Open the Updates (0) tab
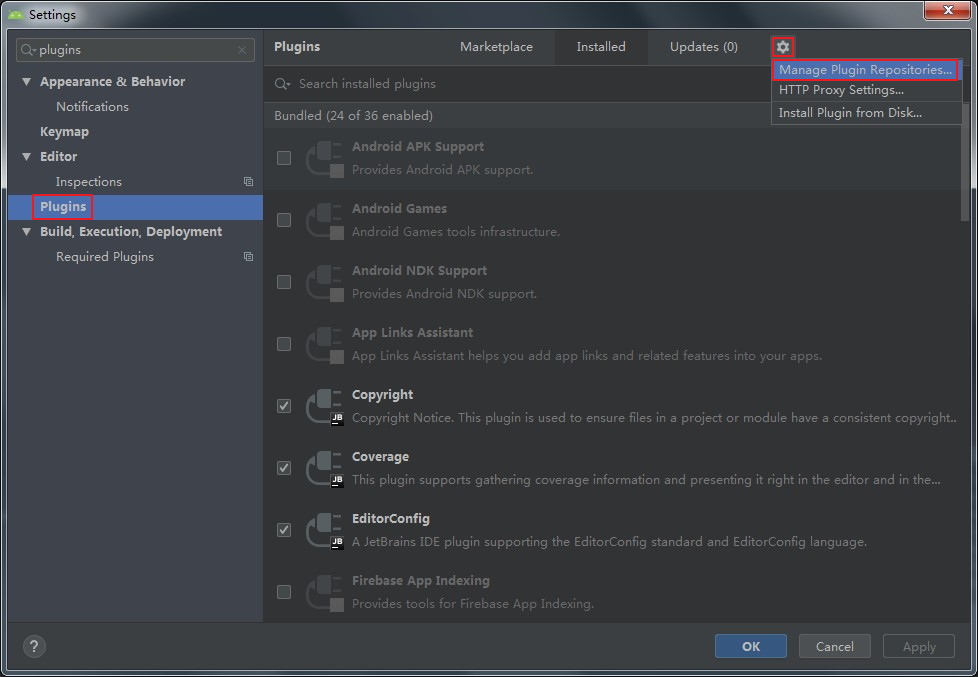978x677 pixels. click(704, 47)
